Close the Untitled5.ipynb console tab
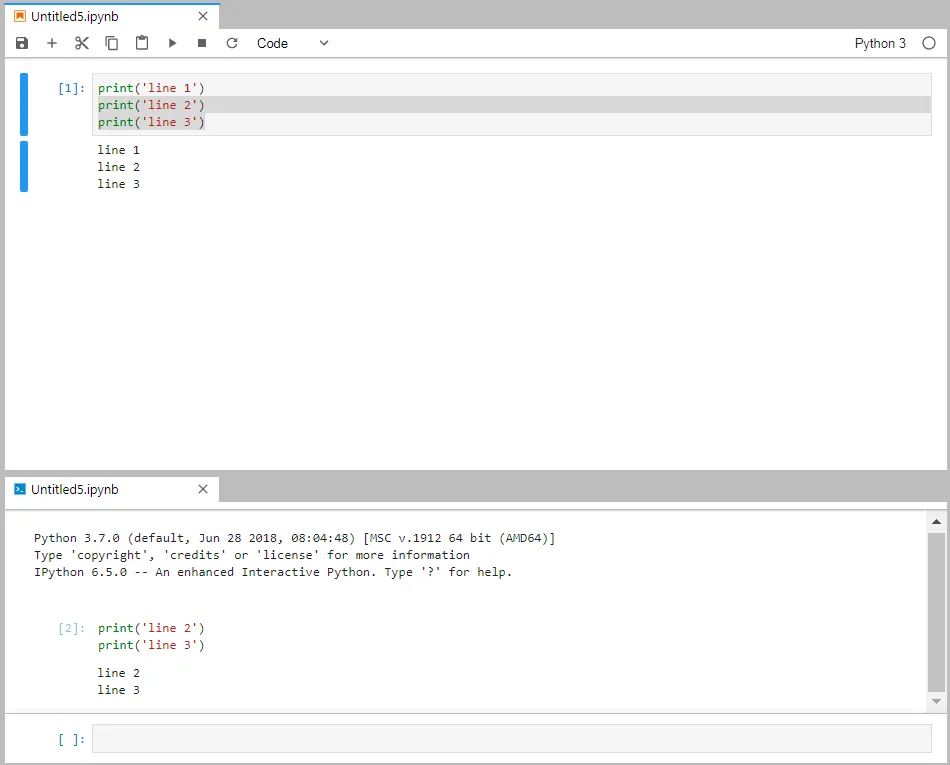The image size is (950, 765). coord(203,489)
